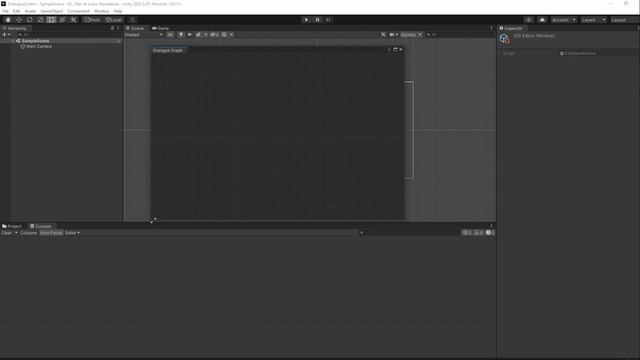Viewport: 640px width, 360px height.
Task: Open the SampleScene row options menu
Action: (x=119, y=41)
